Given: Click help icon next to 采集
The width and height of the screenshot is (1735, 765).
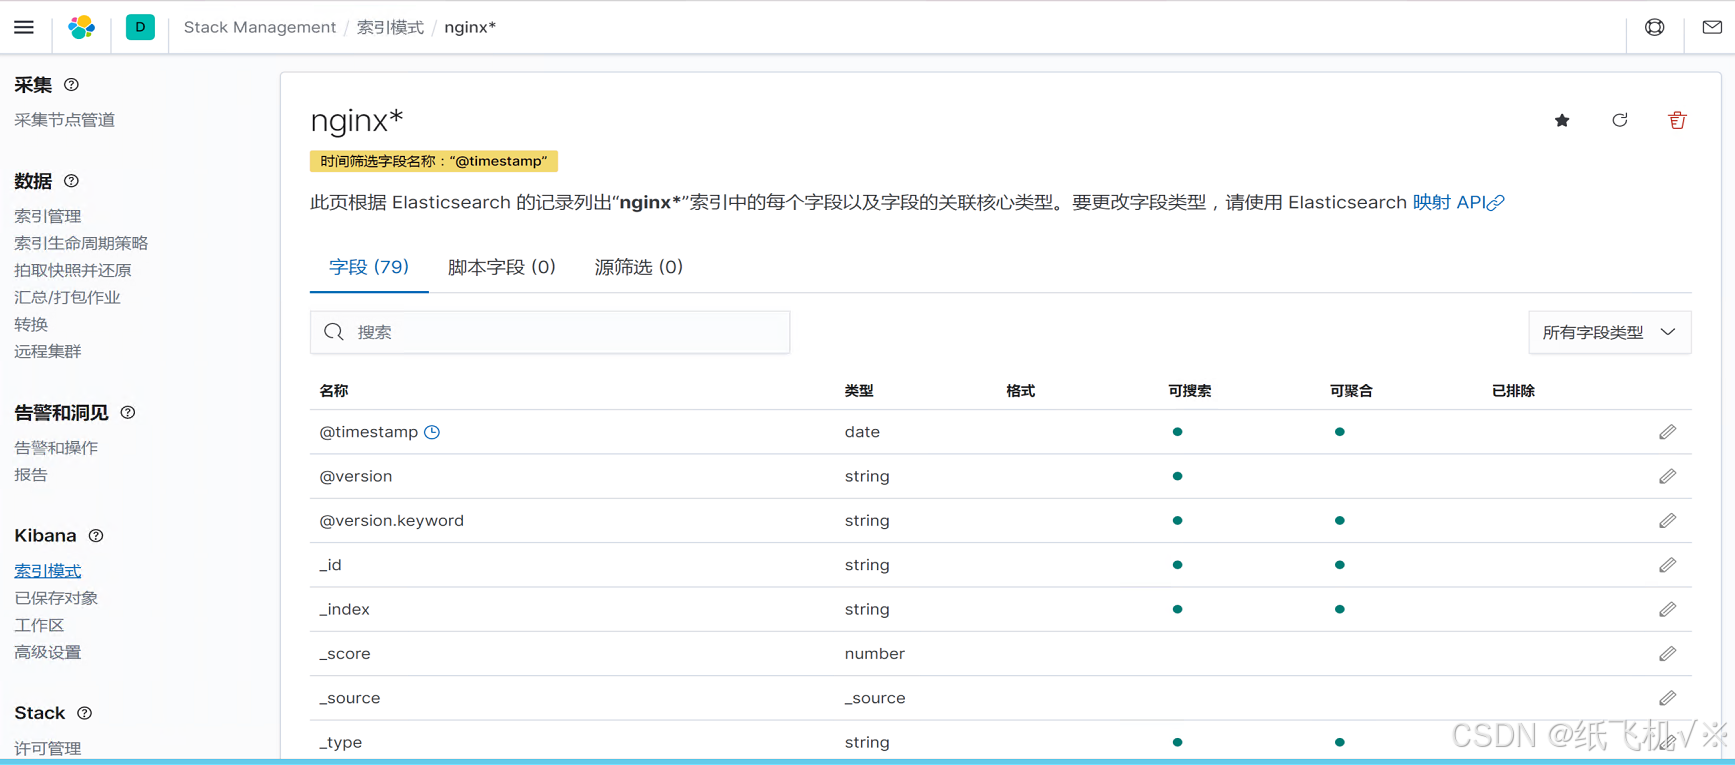Looking at the screenshot, I should (71, 85).
